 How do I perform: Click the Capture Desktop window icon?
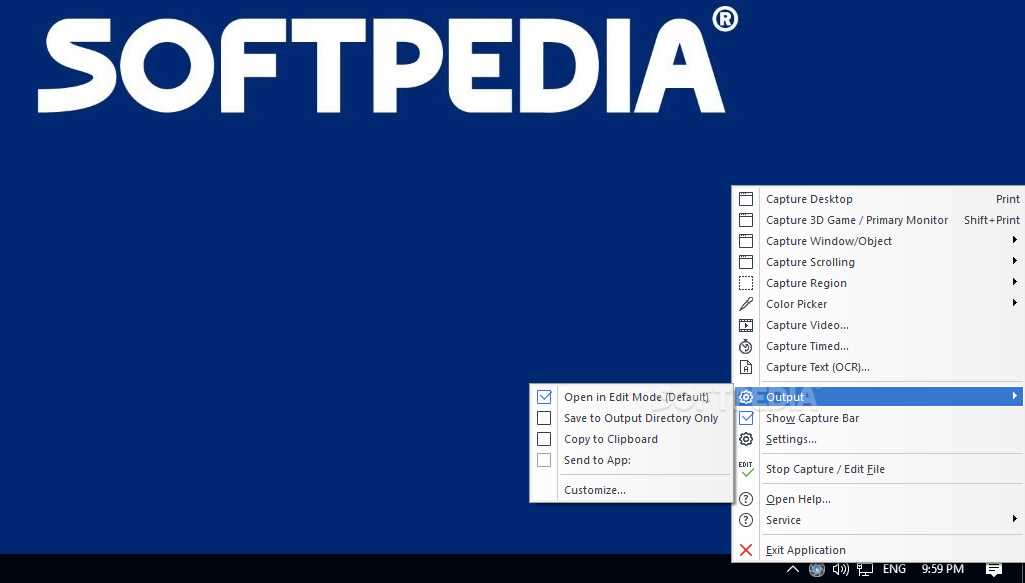pos(745,199)
